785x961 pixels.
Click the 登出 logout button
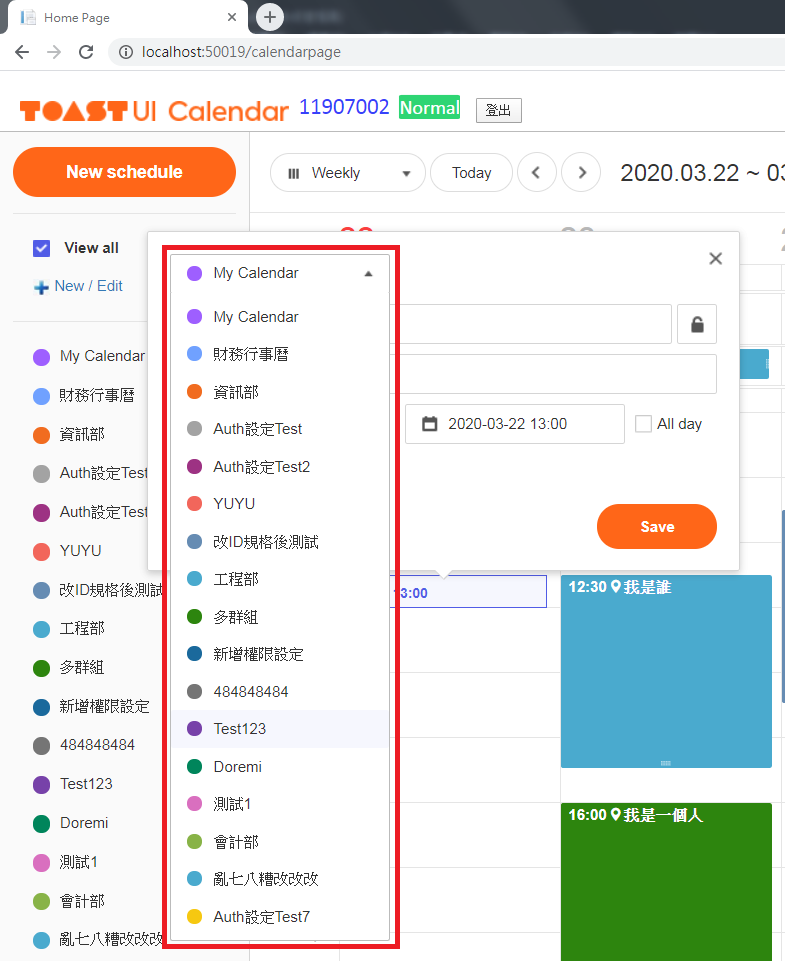pos(499,110)
